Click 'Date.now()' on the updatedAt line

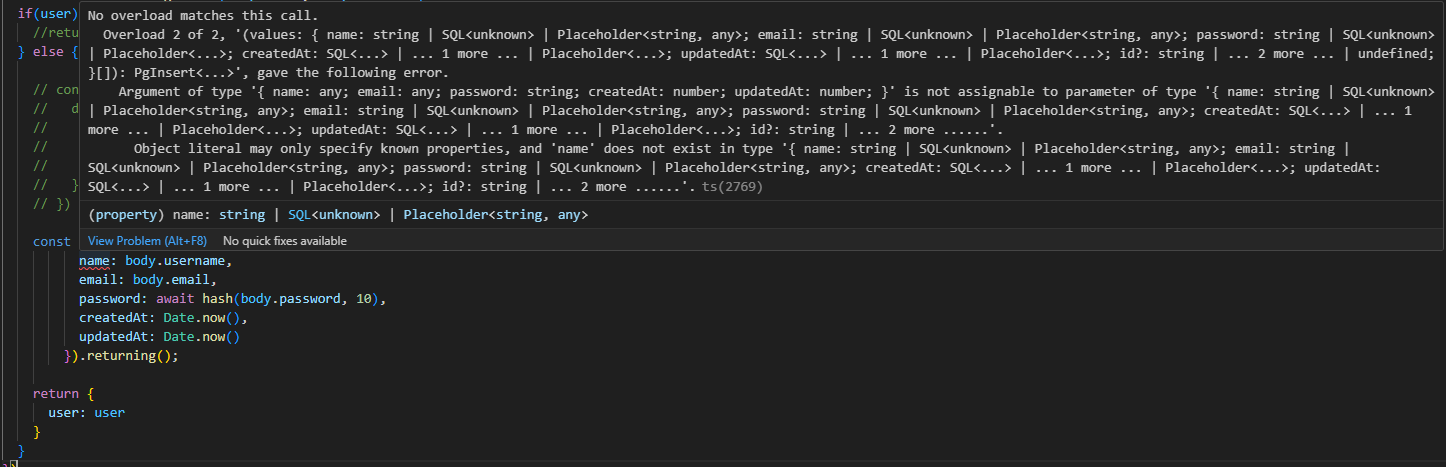201,337
